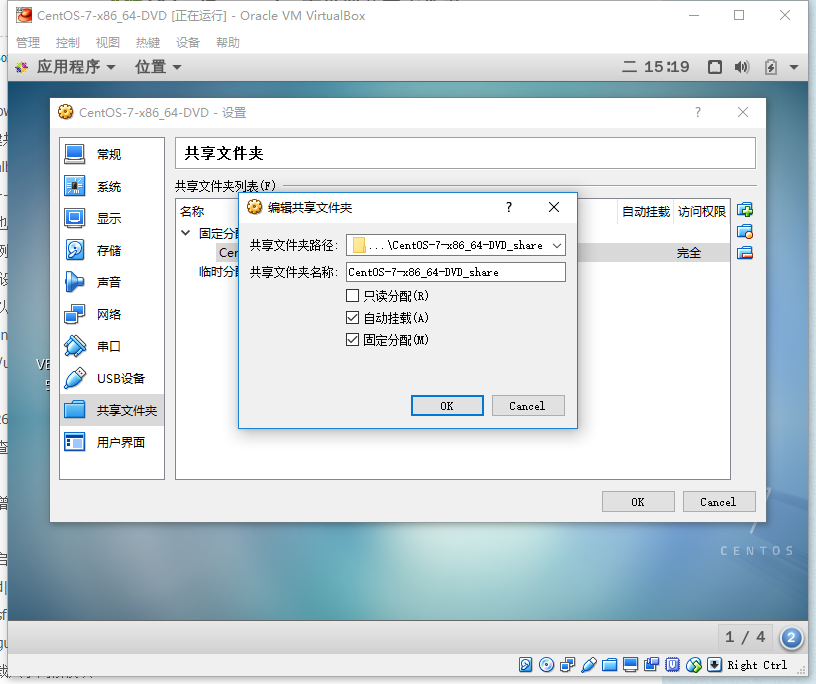Click the USB status bar icon
Image resolution: width=816 pixels, height=684 pixels.
click(589, 665)
